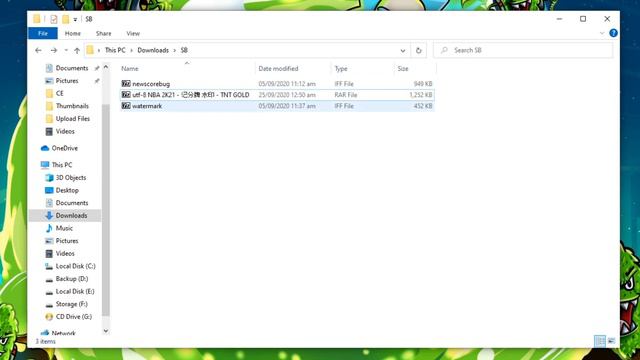640x360 pixels.
Task: Open Local Disk (E:)
Action: (75, 291)
